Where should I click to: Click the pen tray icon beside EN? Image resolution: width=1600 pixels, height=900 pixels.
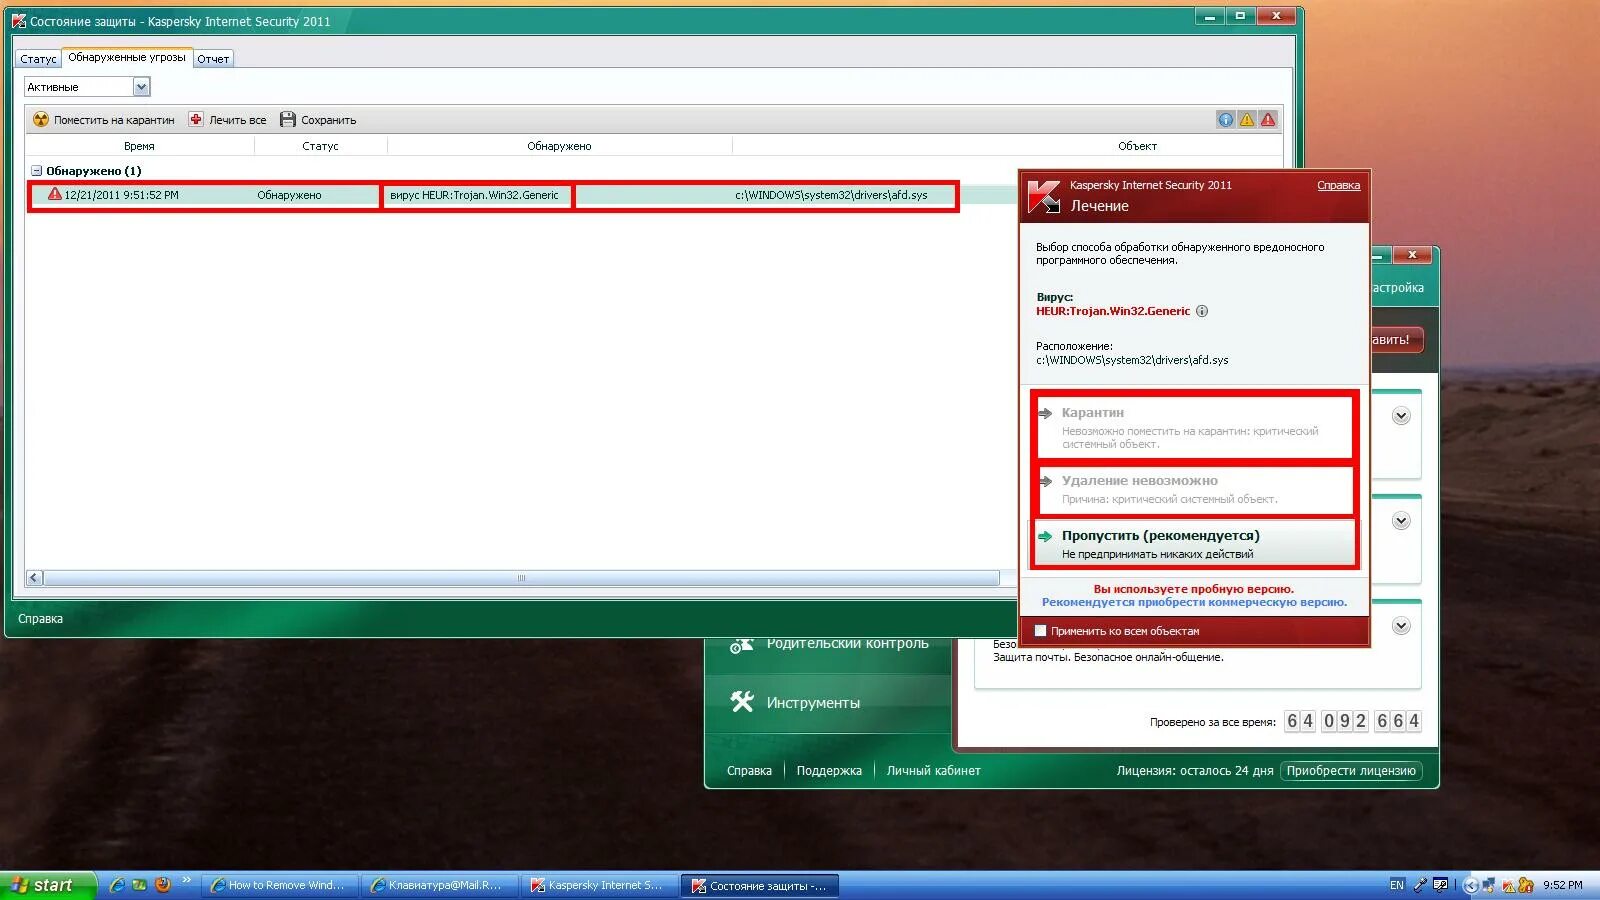1420,885
